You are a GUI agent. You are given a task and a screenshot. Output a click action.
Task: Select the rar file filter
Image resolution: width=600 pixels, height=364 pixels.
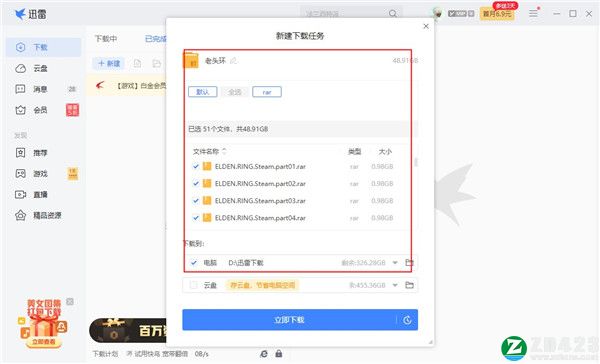pos(267,92)
